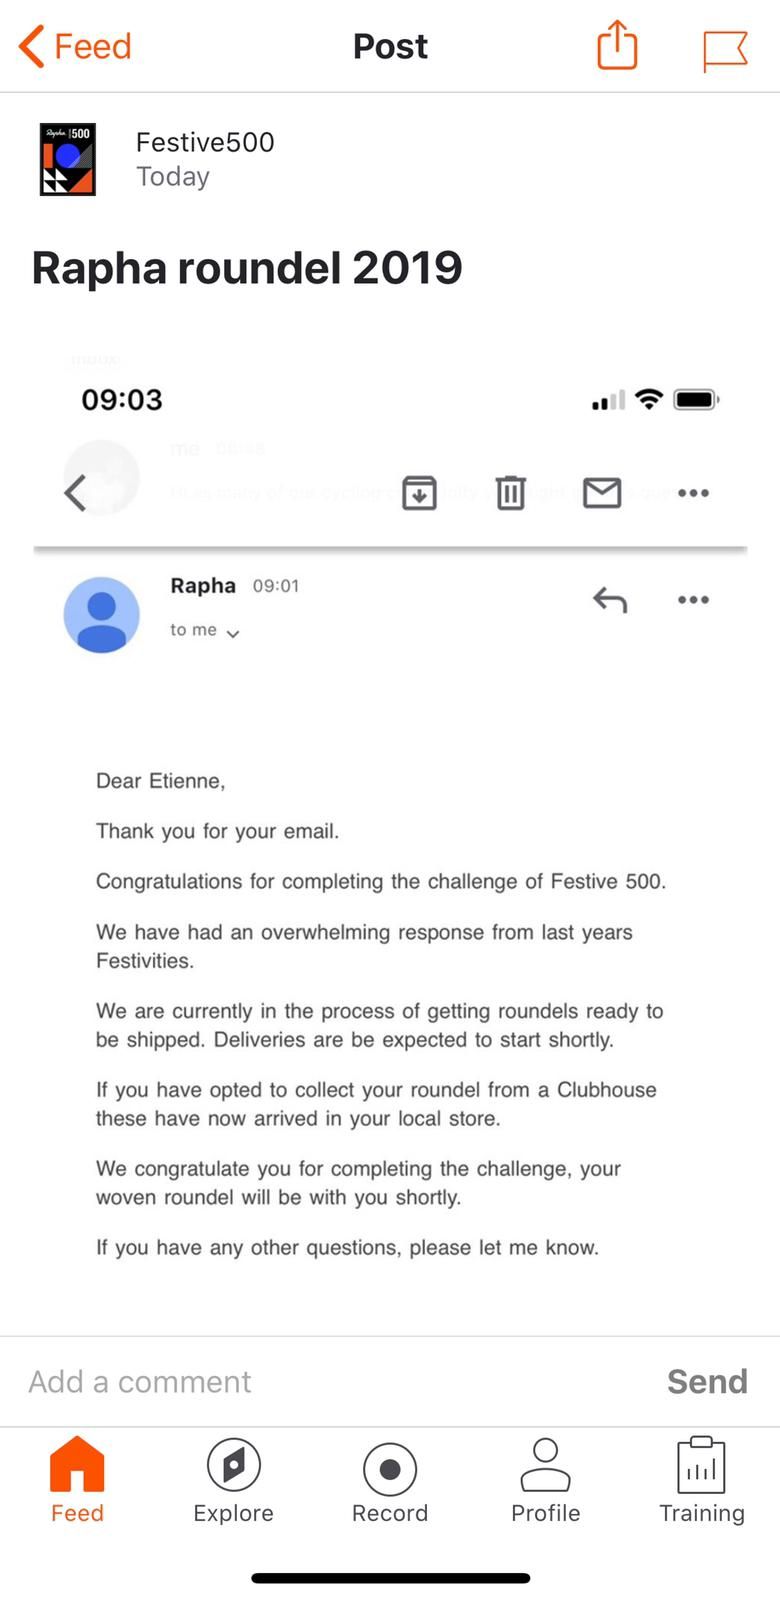Tap the flag report icon
This screenshot has width=780, height=1600.
point(725,49)
